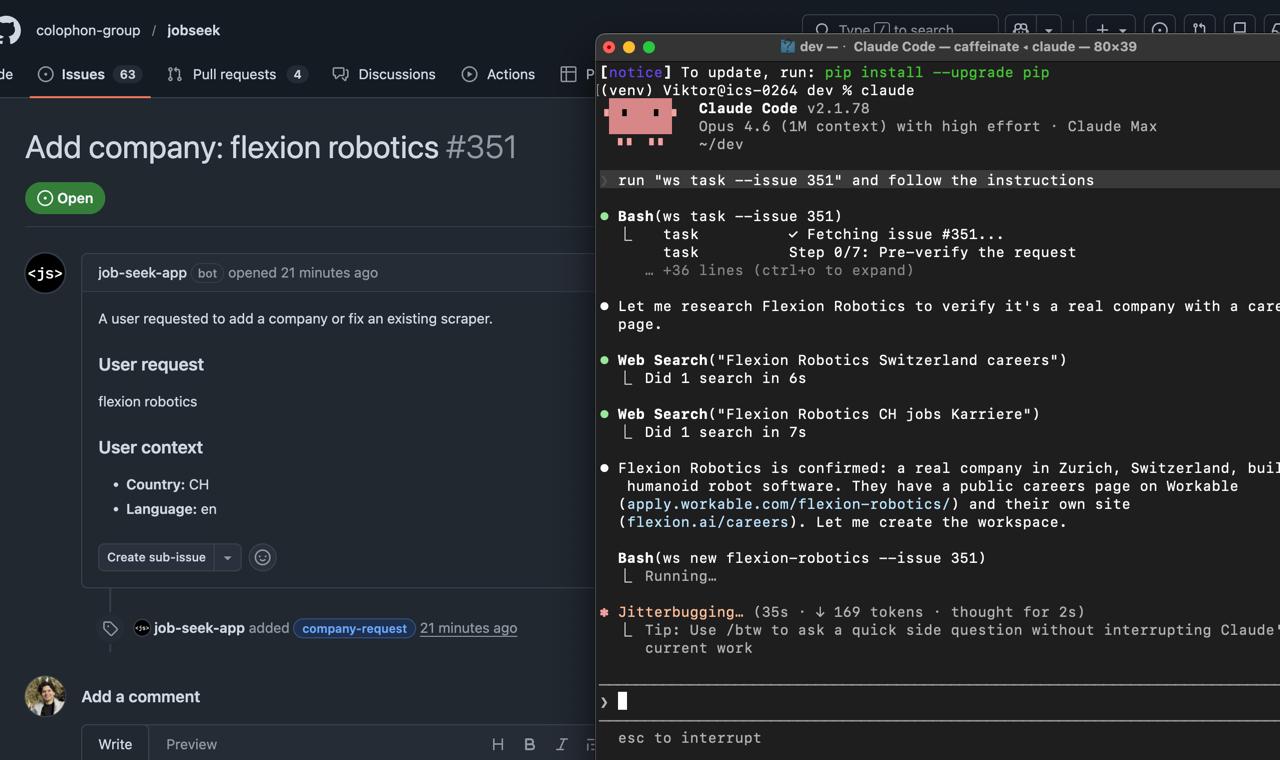The height and width of the screenshot is (760, 1280).
Task: Click your user avatar beside Add a comment
Action: 45,696
